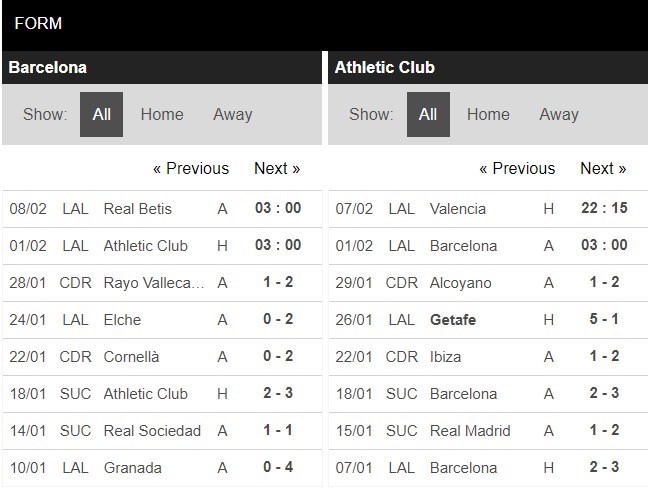
Task: Open Rayo Vallecano match row
Action: coord(154,282)
